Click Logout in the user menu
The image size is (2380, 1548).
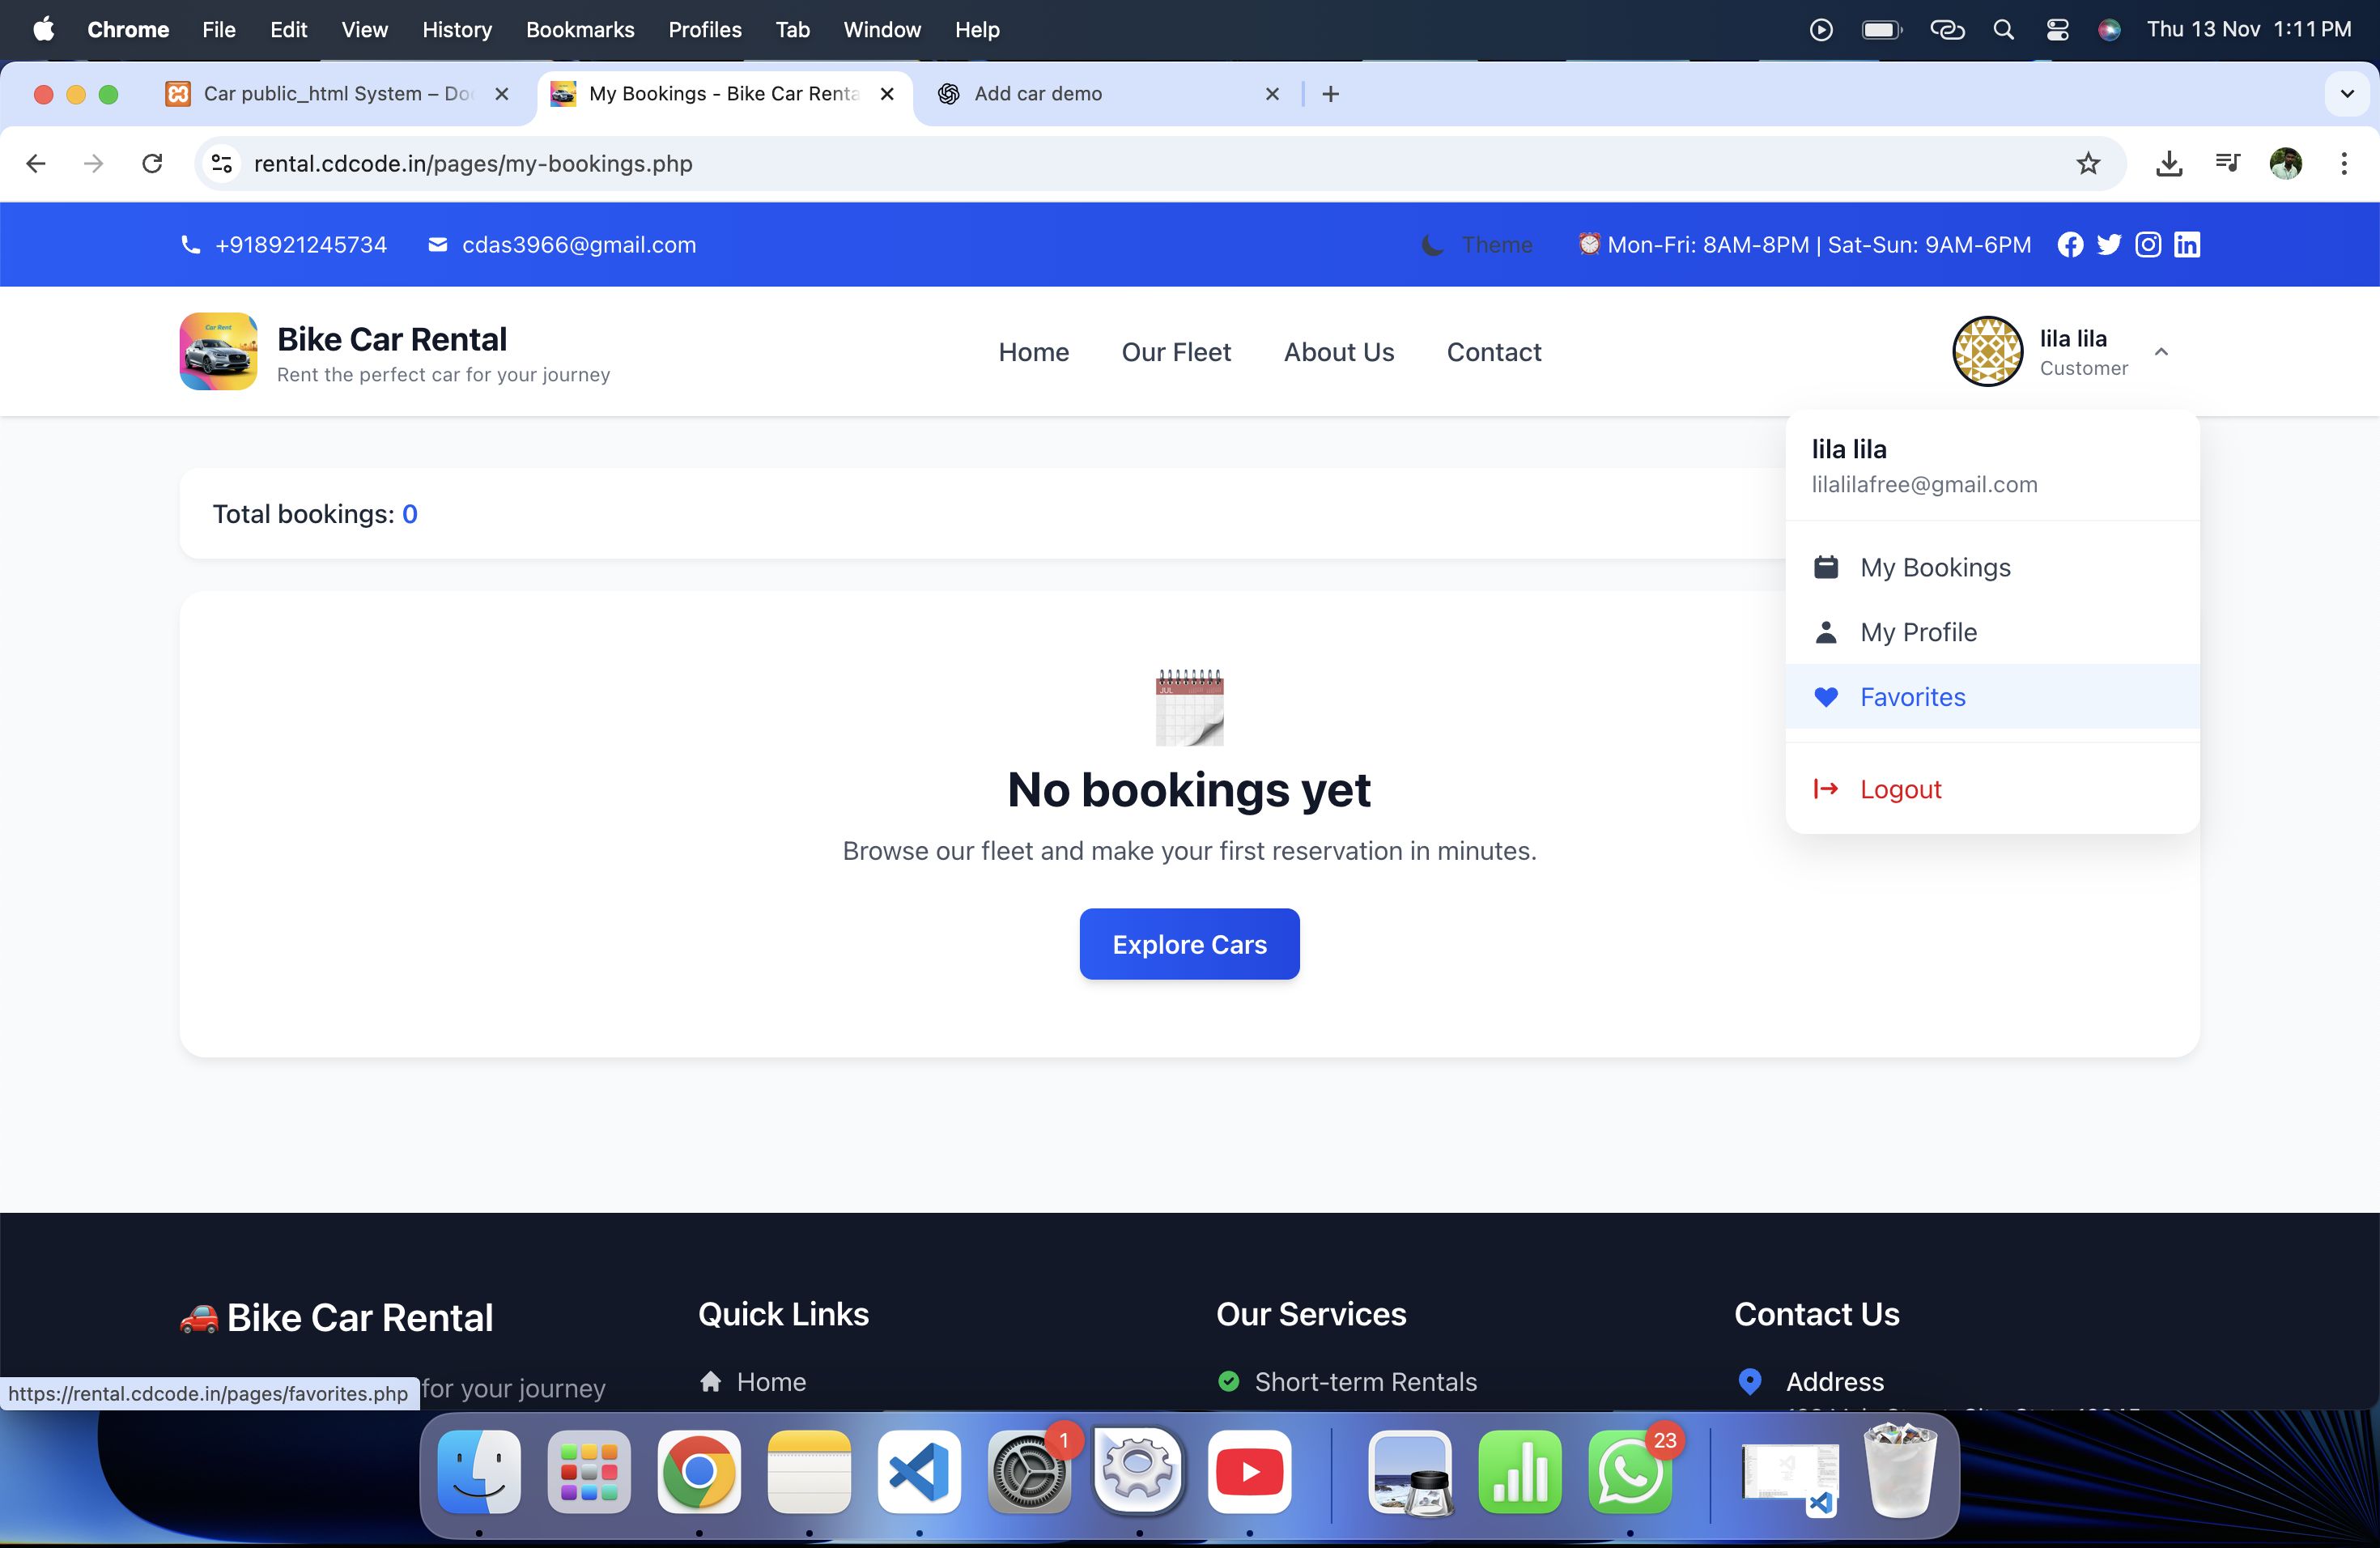pos(1900,789)
